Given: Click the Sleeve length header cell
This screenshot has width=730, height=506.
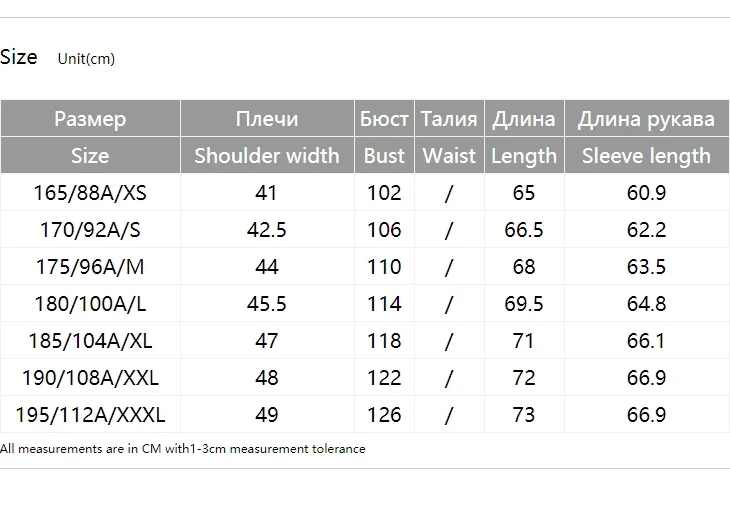Looking at the screenshot, I should pyautogui.click(x=647, y=155).
